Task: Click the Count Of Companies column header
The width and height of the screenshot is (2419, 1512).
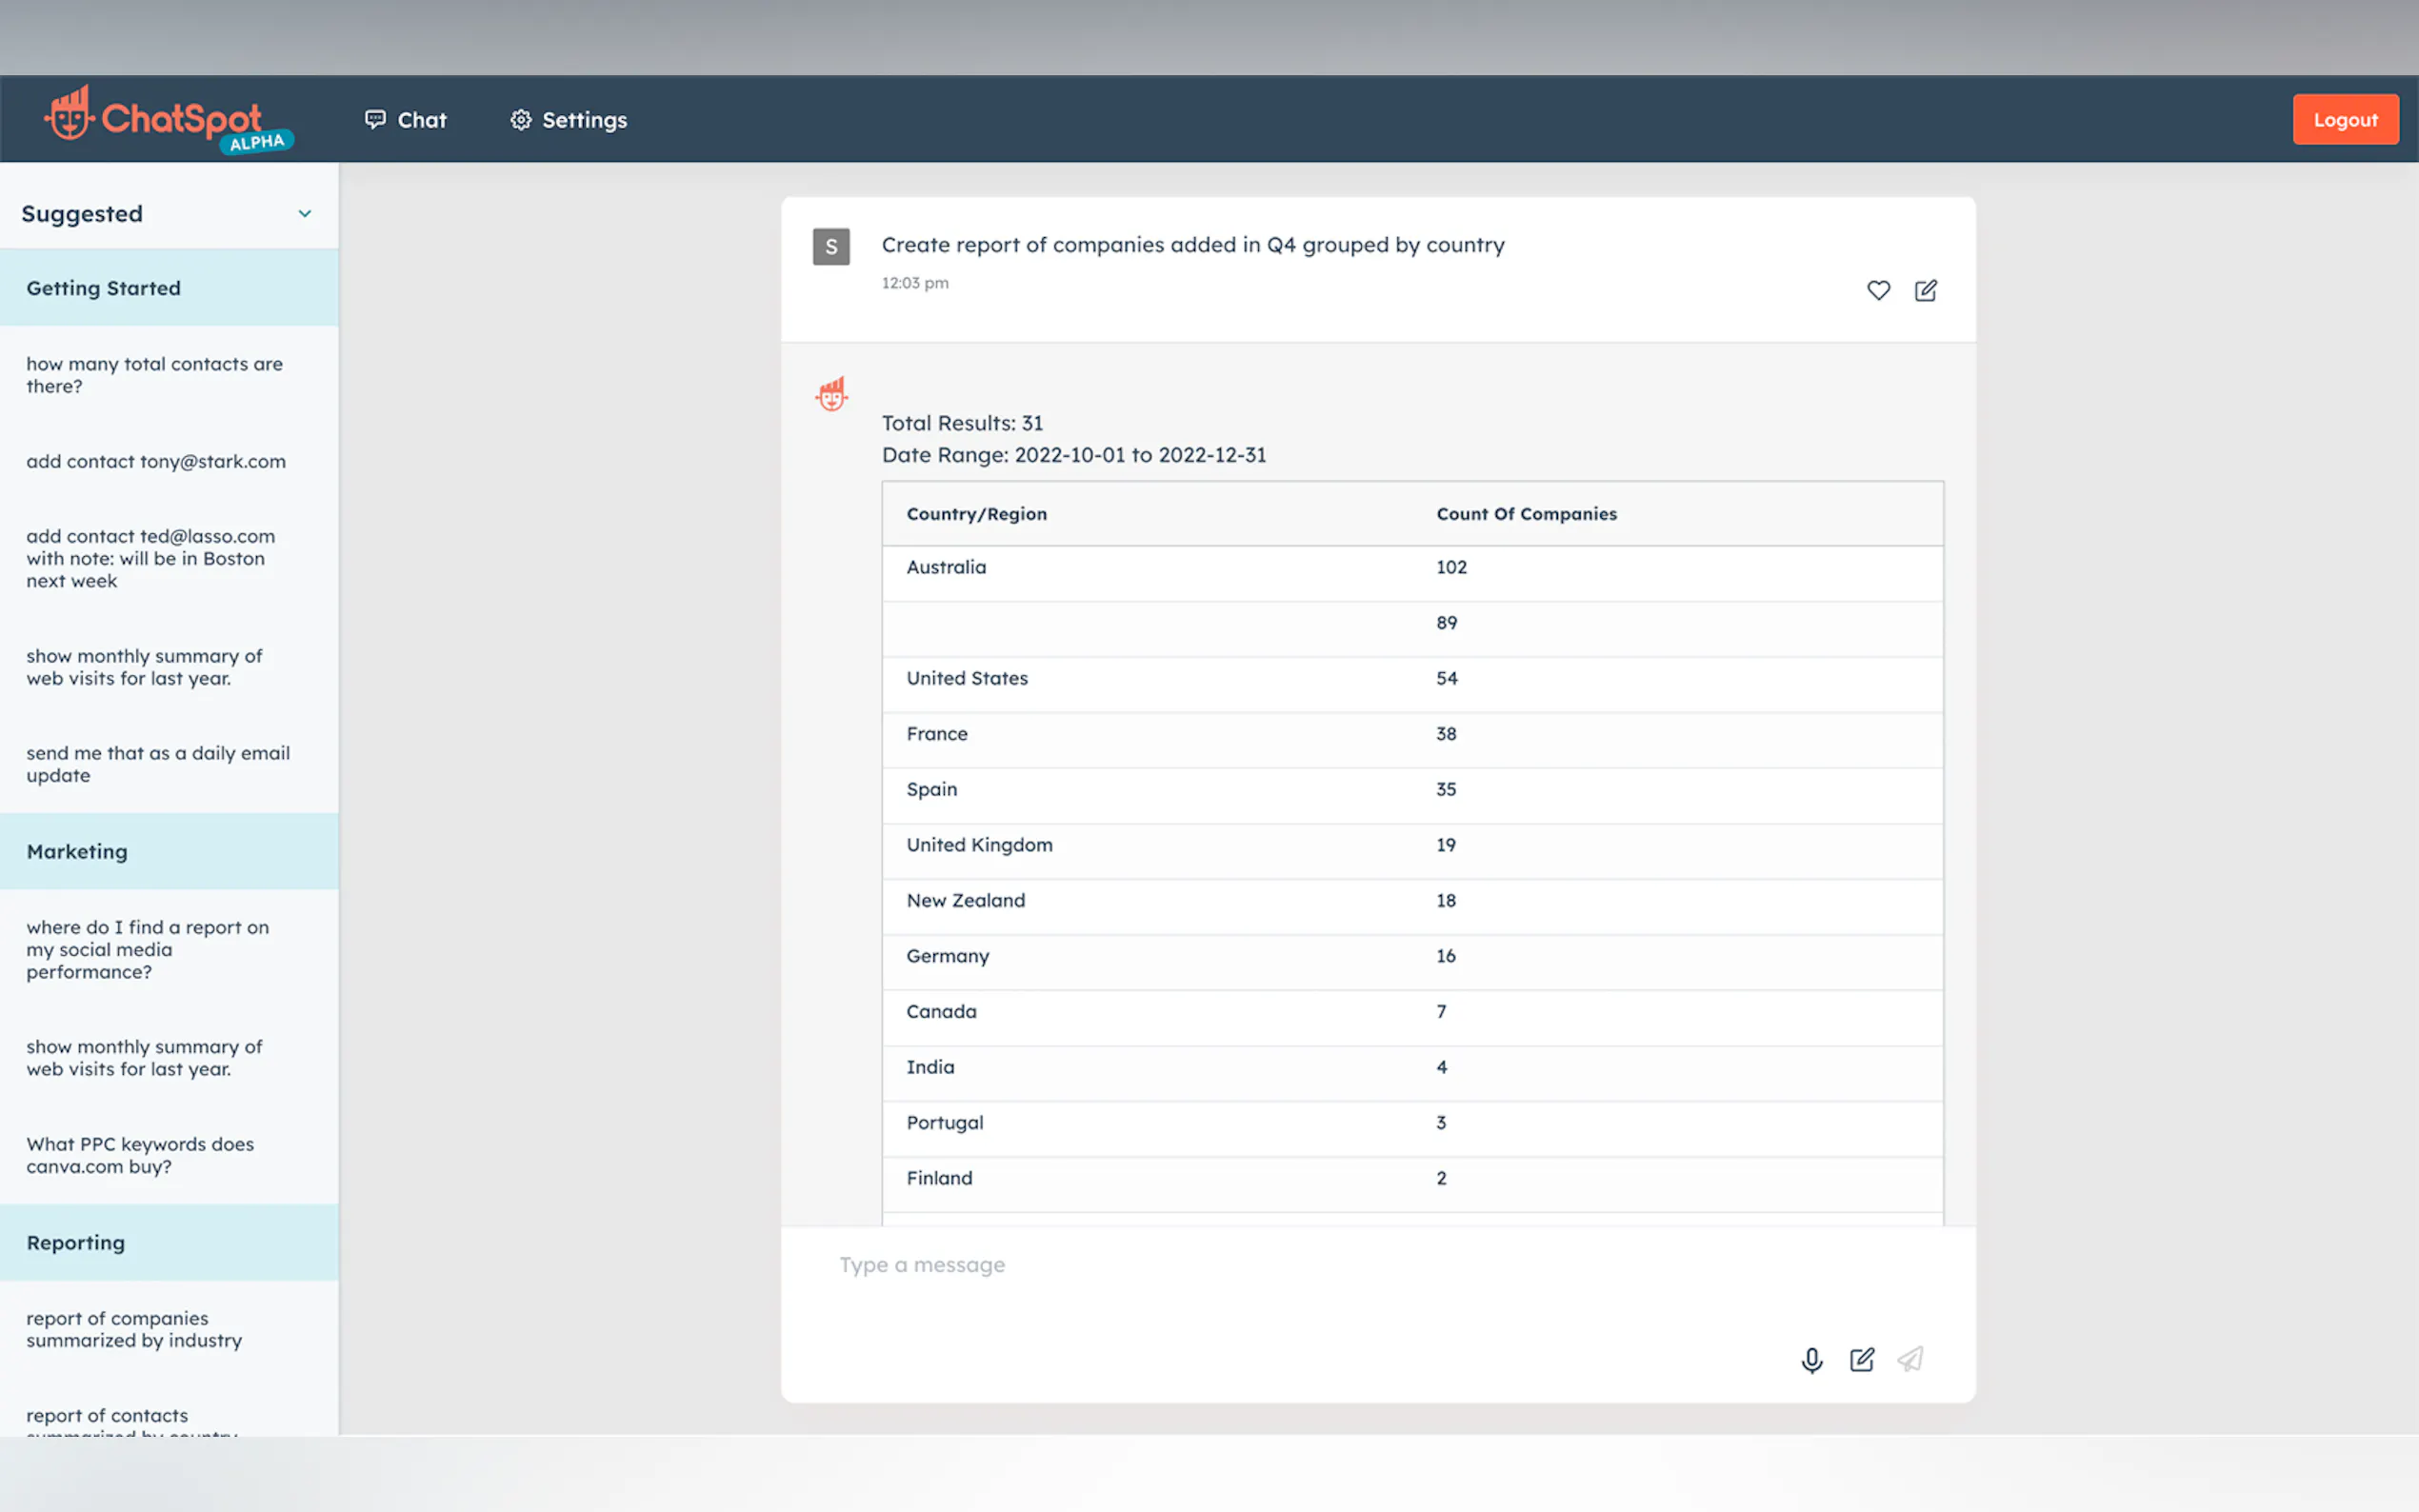Action: point(1526,514)
